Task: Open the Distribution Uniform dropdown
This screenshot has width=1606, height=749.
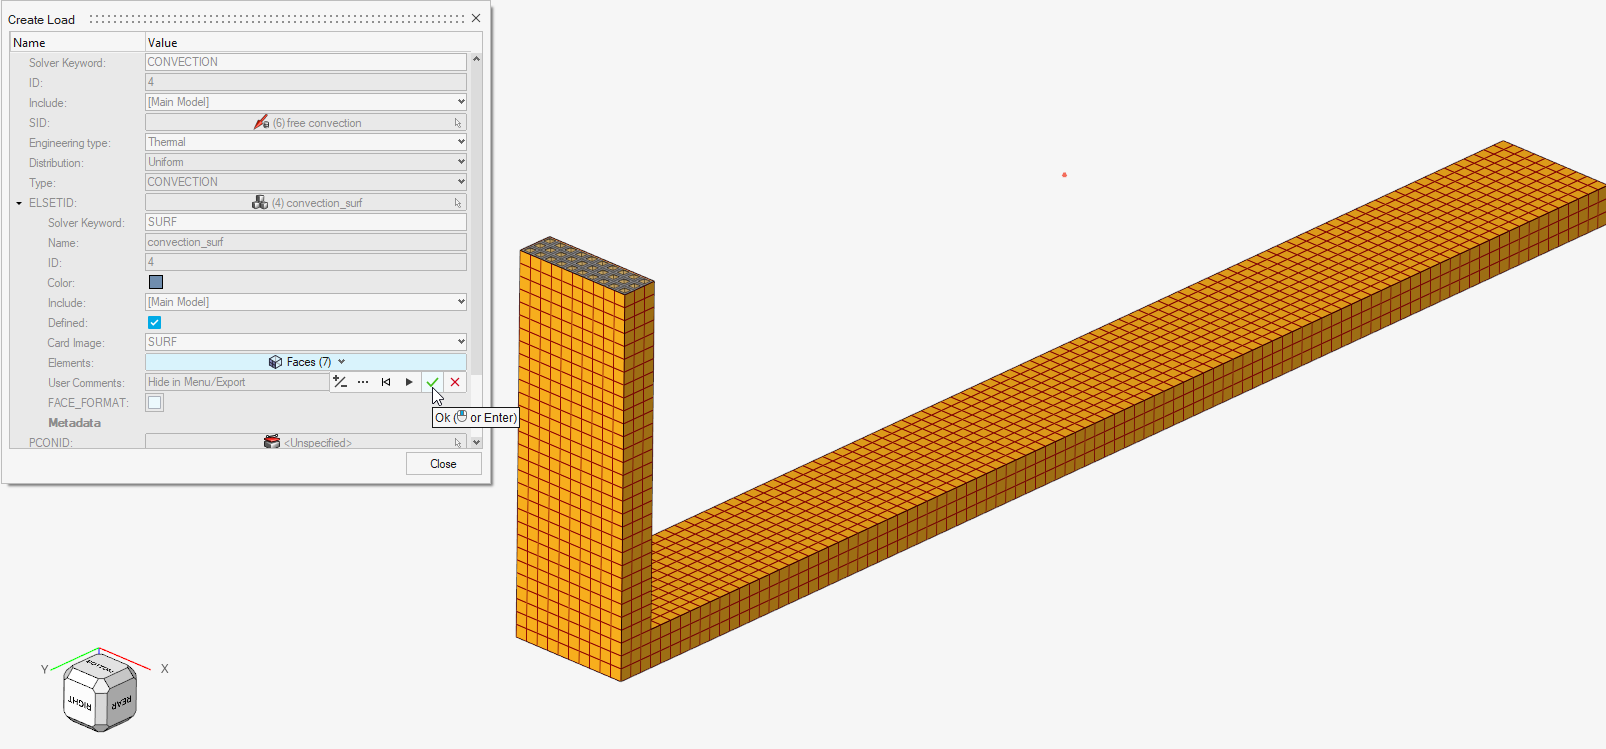Action: [x=306, y=162]
